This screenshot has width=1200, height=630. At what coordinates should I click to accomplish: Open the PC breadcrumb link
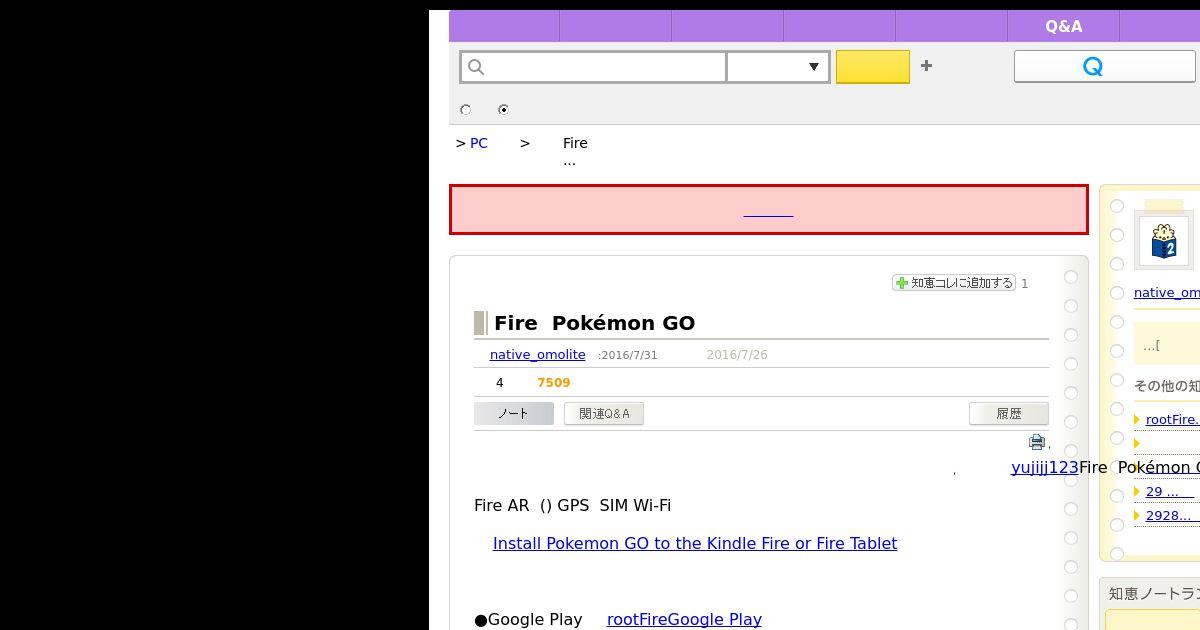click(x=479, y=143)
